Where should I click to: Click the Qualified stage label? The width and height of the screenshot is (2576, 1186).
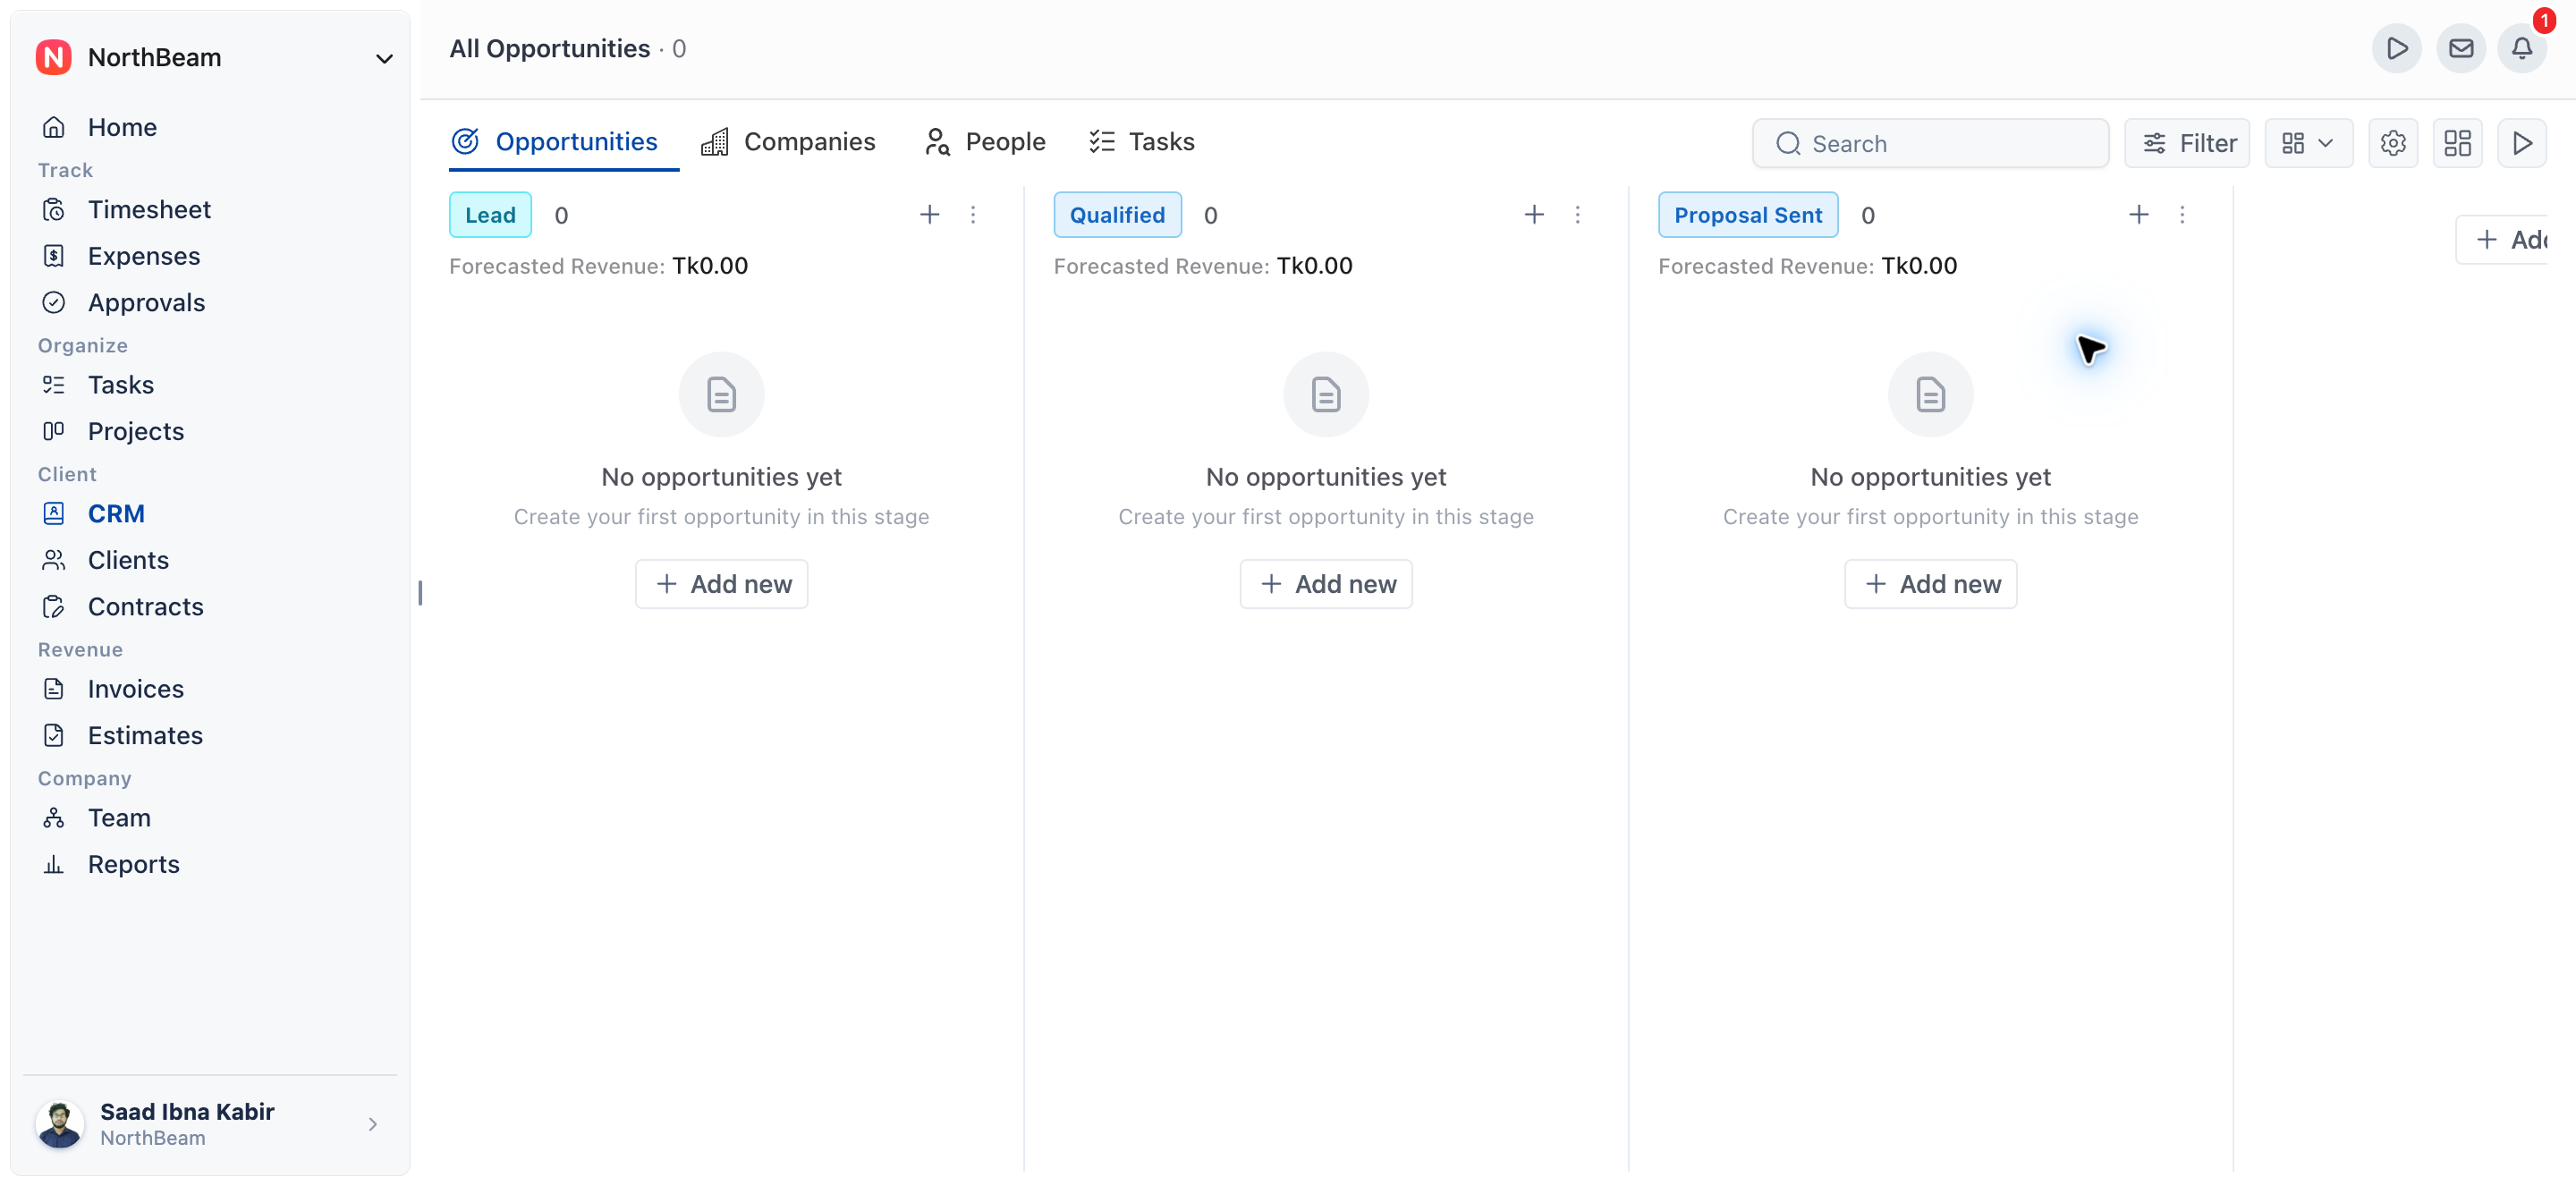click(1116, 214)
